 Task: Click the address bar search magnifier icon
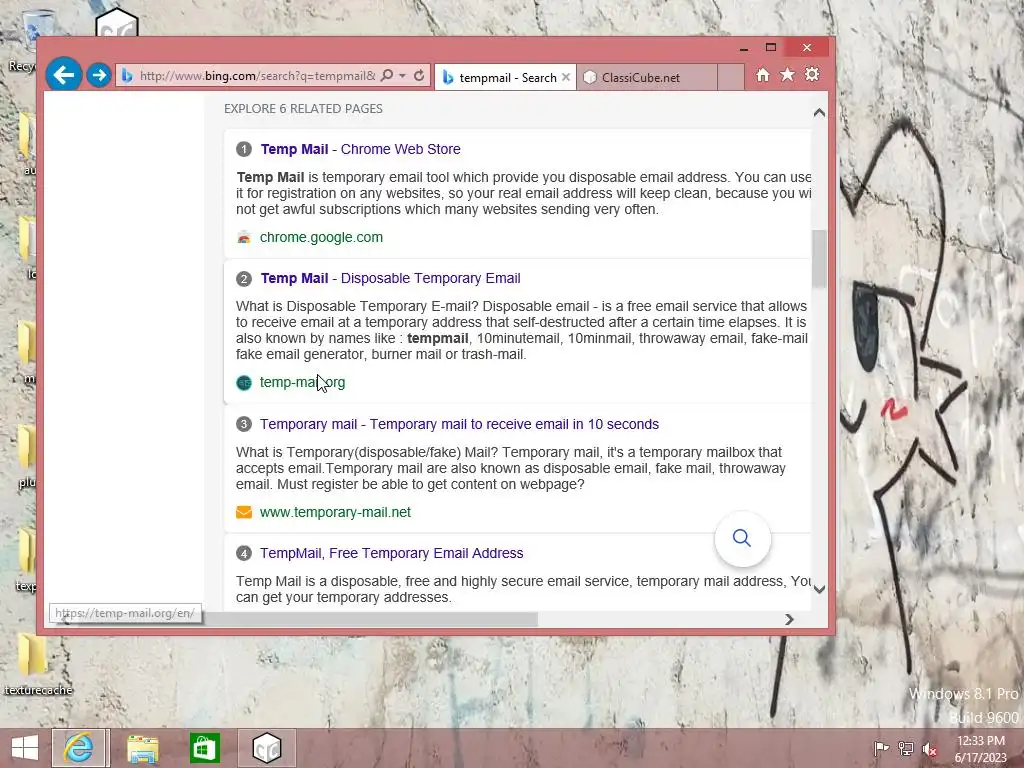click(387, 76)
